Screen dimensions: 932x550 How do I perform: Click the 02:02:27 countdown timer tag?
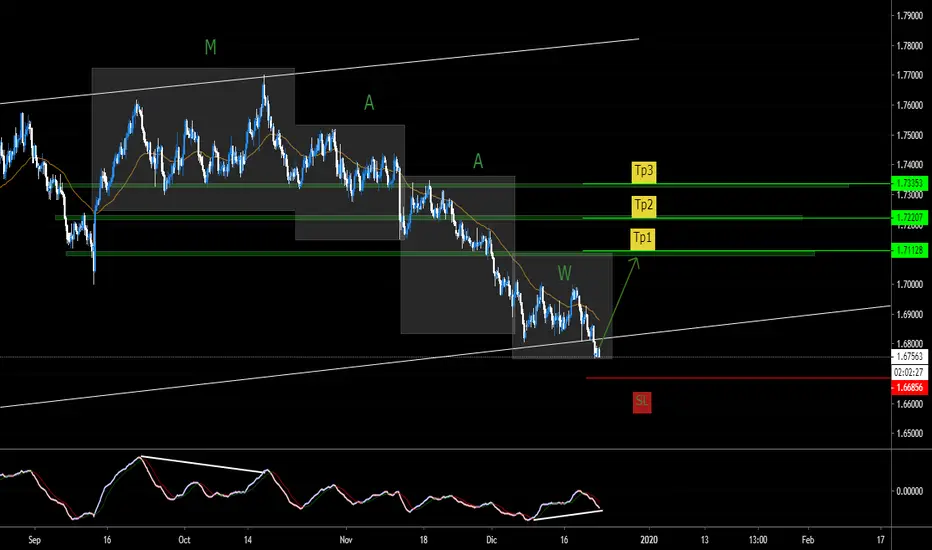pos(909,372)
